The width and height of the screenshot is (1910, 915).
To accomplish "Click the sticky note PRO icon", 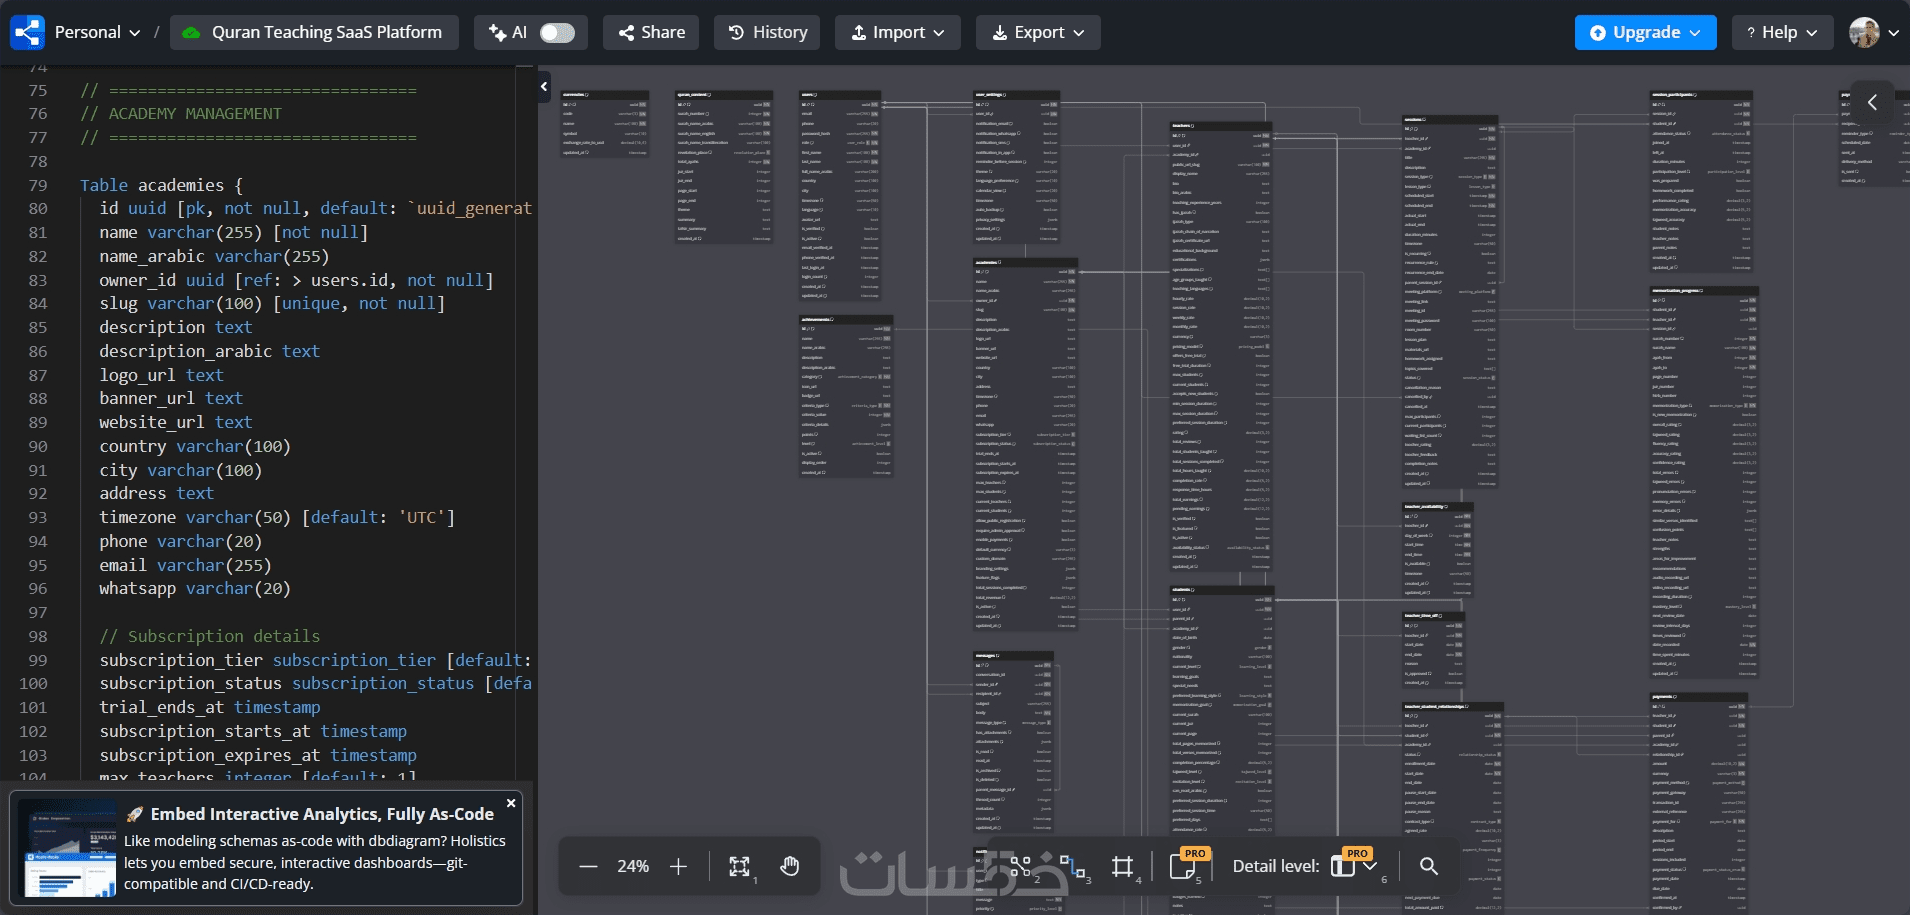I will (x=1183, y=866).
